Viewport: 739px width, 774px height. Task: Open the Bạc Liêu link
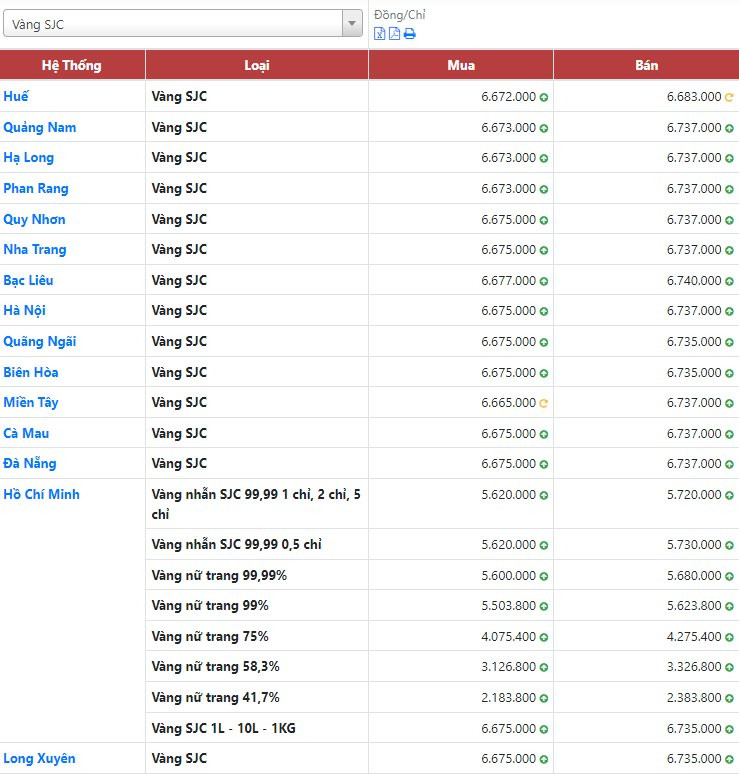coord(28,280)
